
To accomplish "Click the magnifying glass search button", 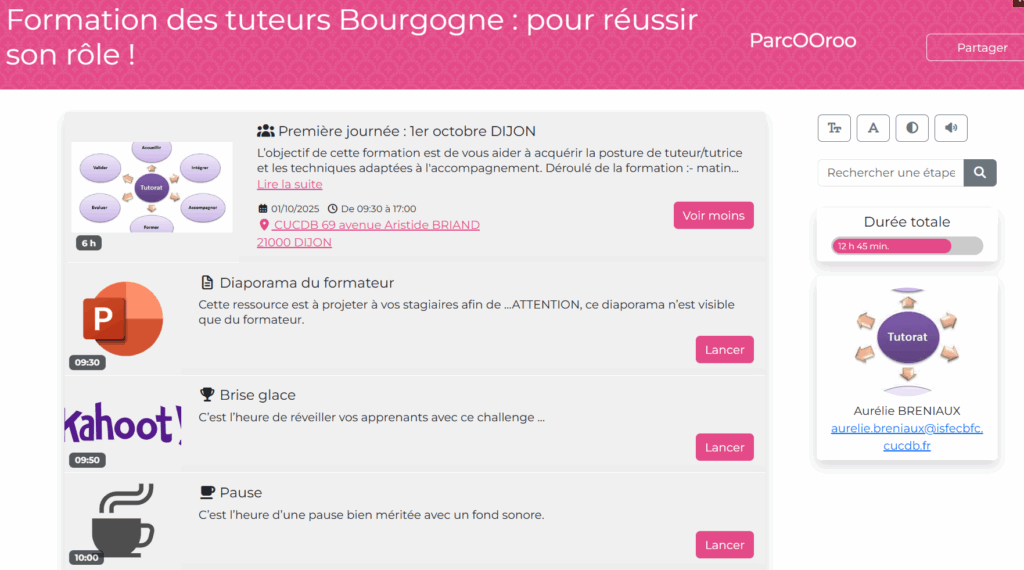I will 980,173.
